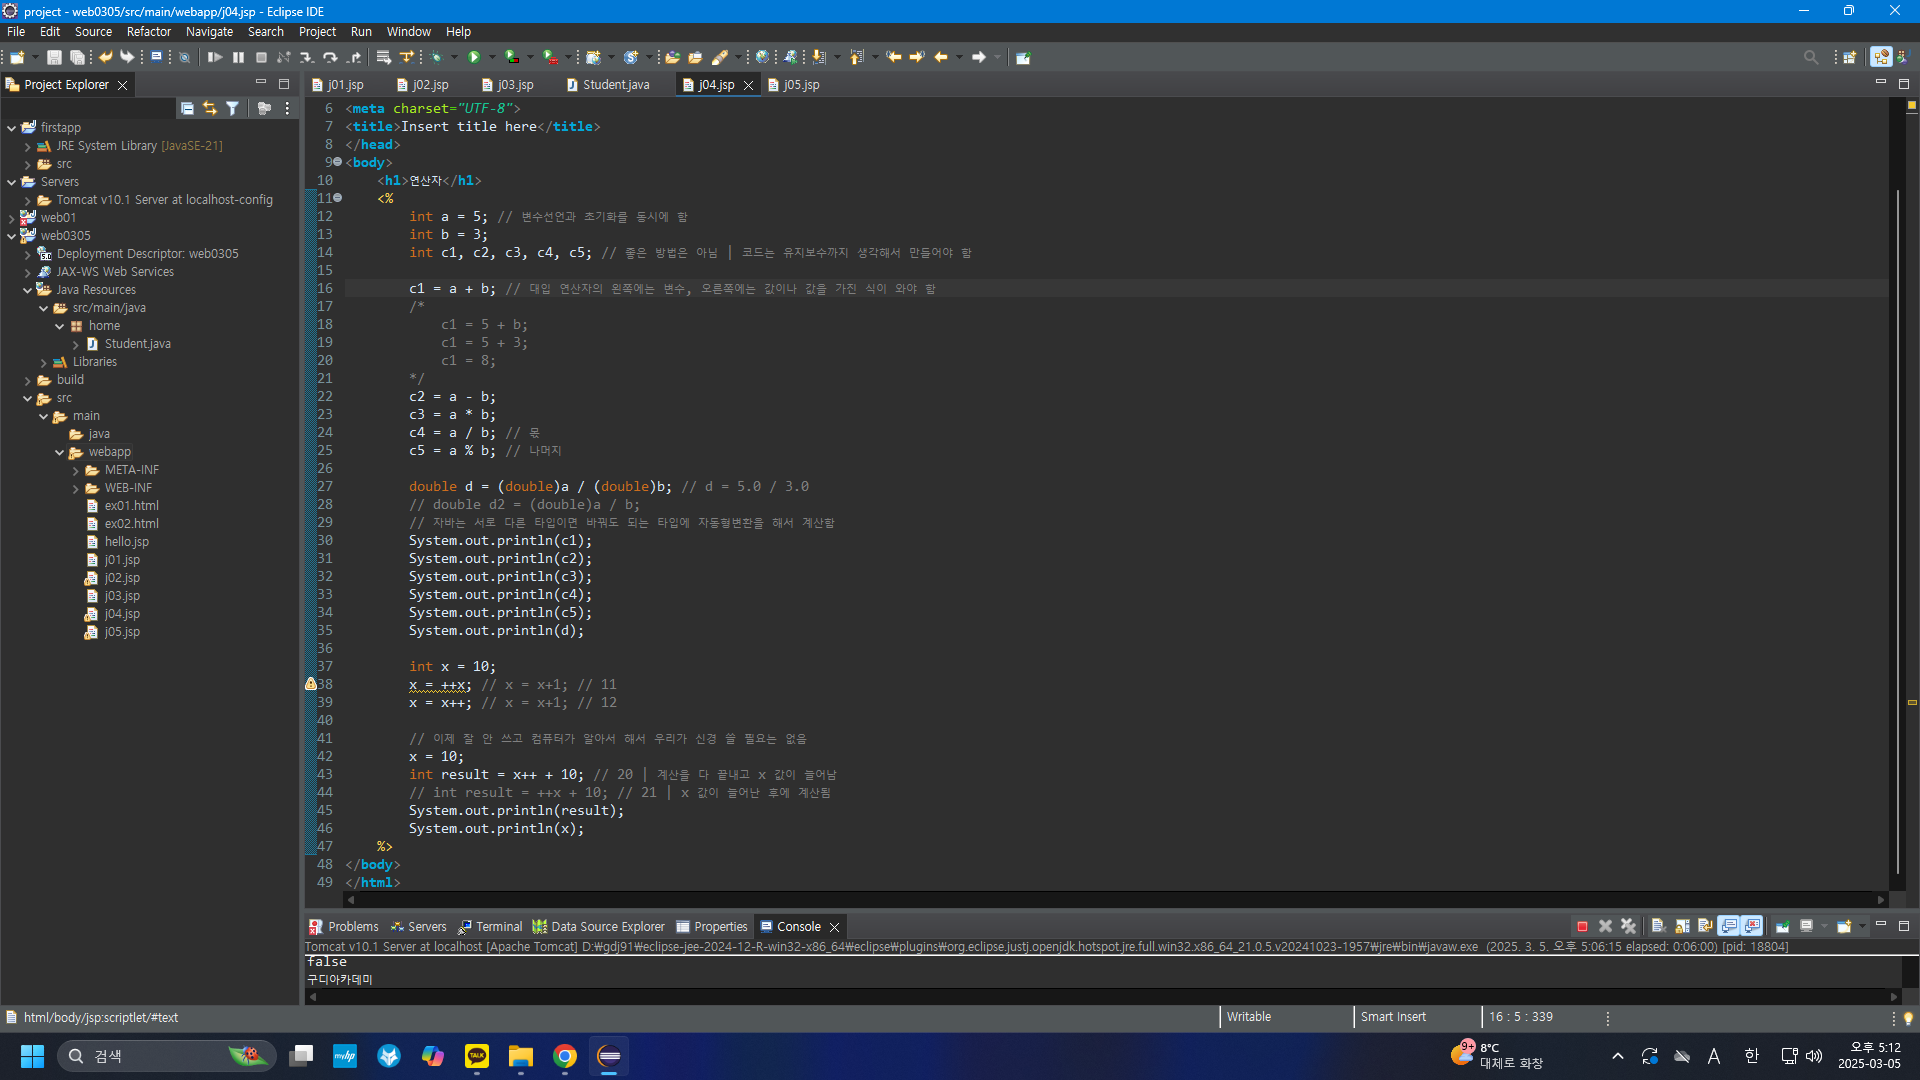
Task: Open the Refactor menu
Action: (148, 32)
